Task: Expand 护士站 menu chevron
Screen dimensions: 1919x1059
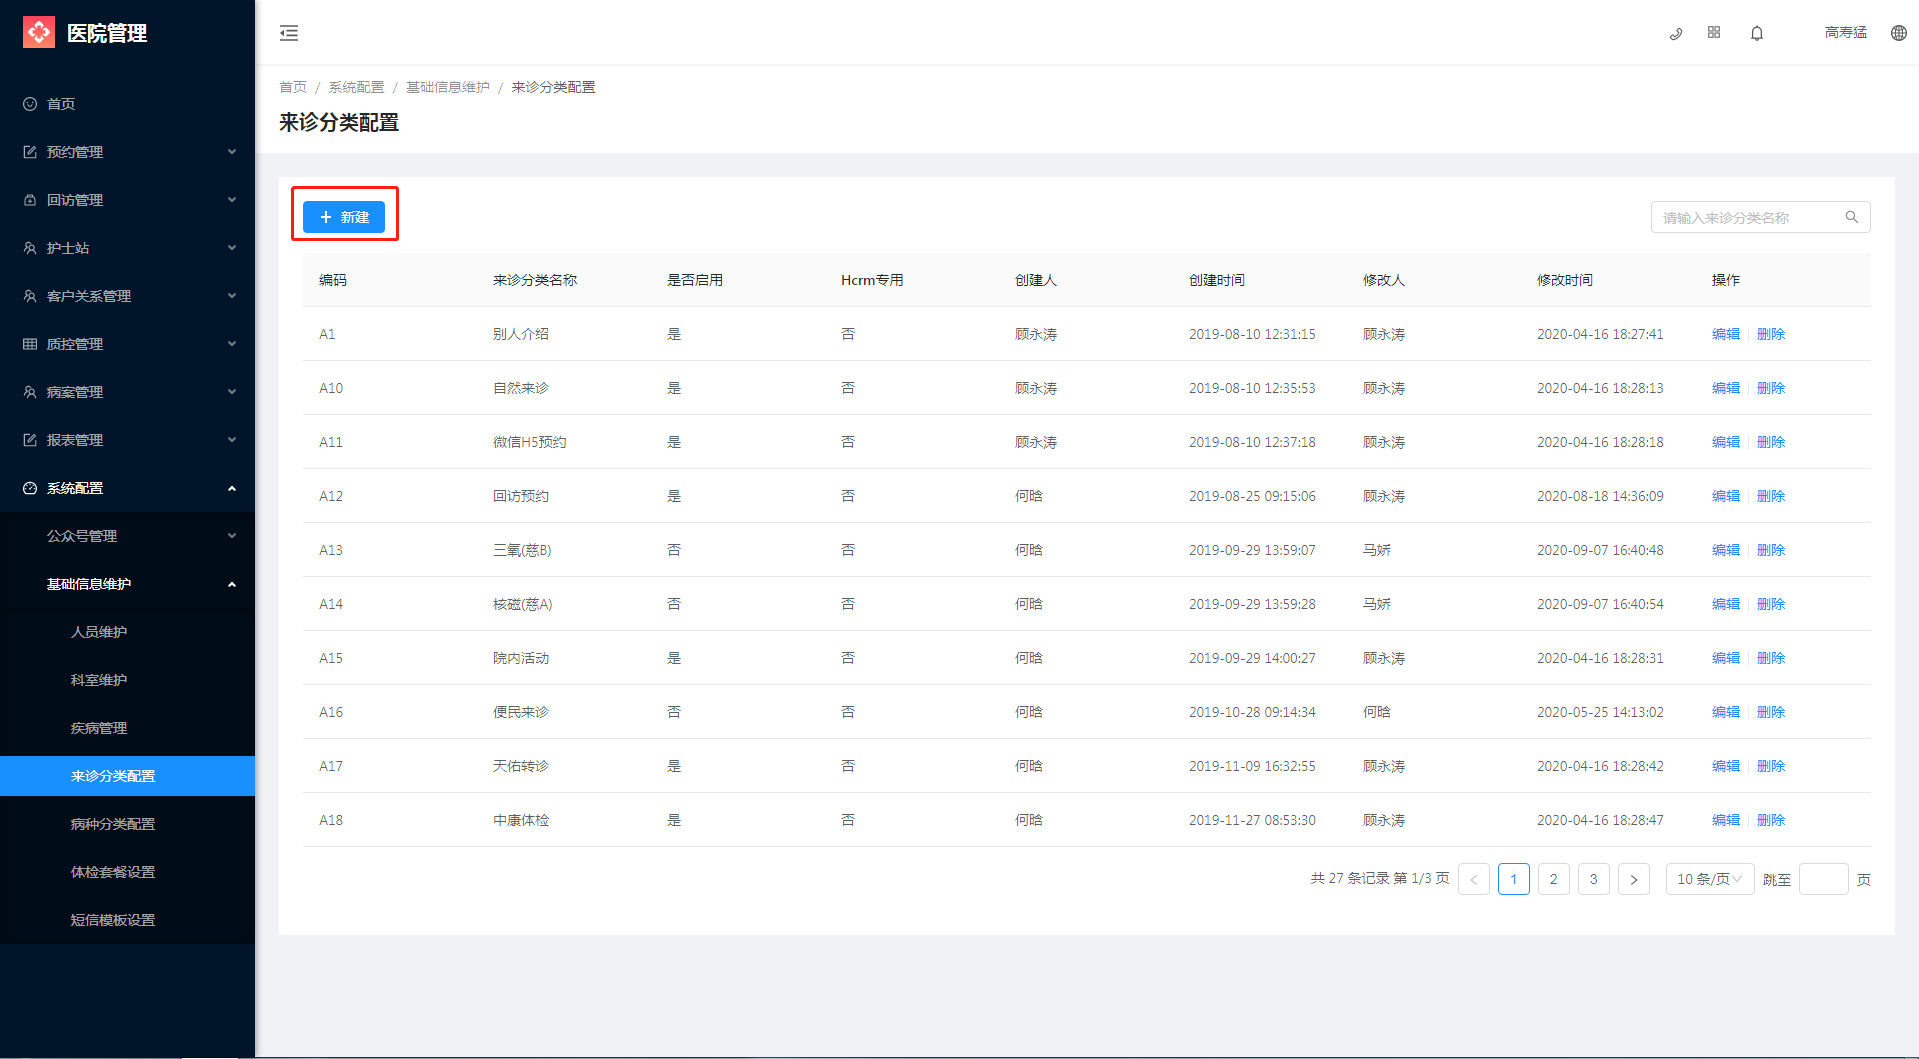Action: pos(232,248)
